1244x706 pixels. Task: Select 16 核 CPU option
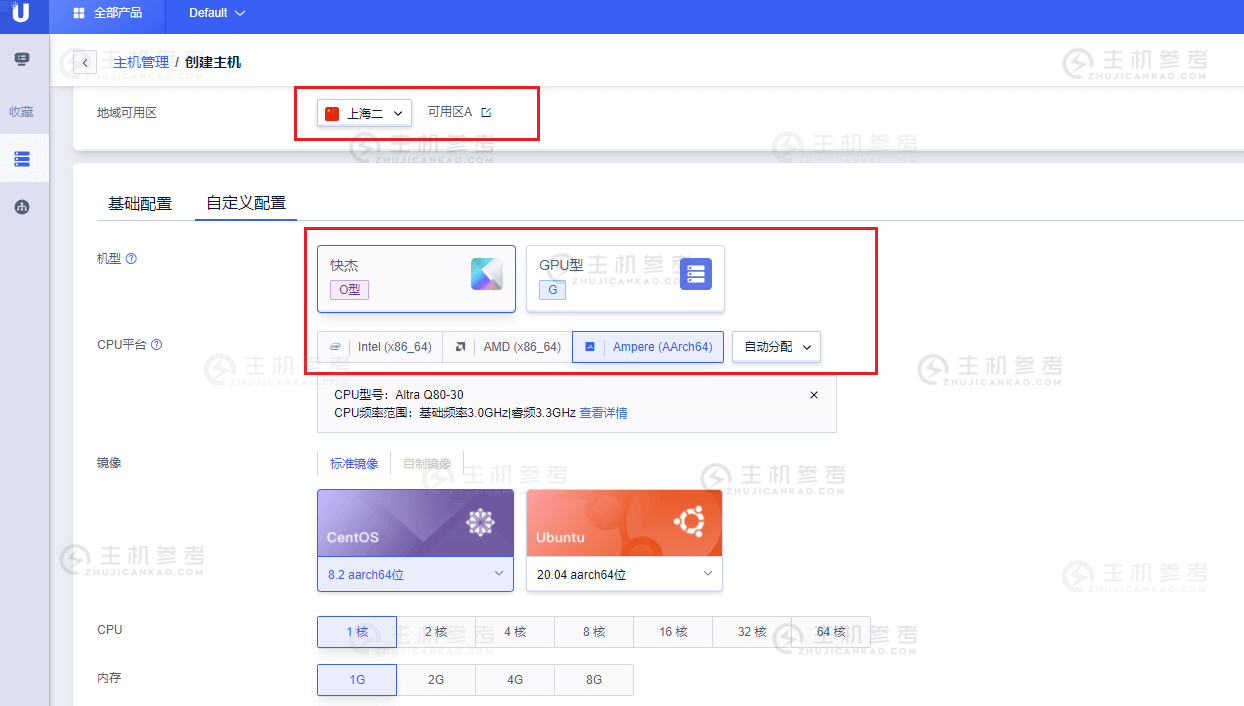point(673,632)
